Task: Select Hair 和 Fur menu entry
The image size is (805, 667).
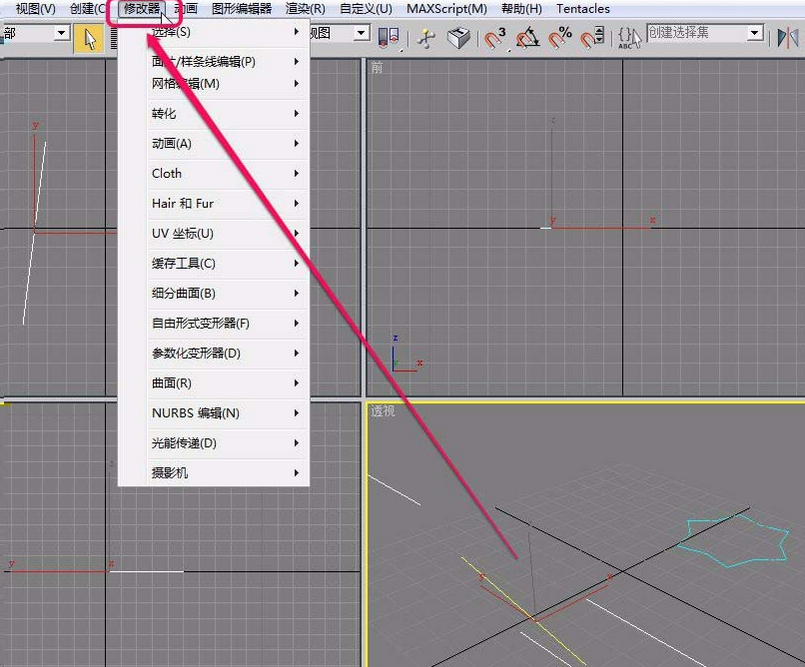Action: [x=180, y=203]
